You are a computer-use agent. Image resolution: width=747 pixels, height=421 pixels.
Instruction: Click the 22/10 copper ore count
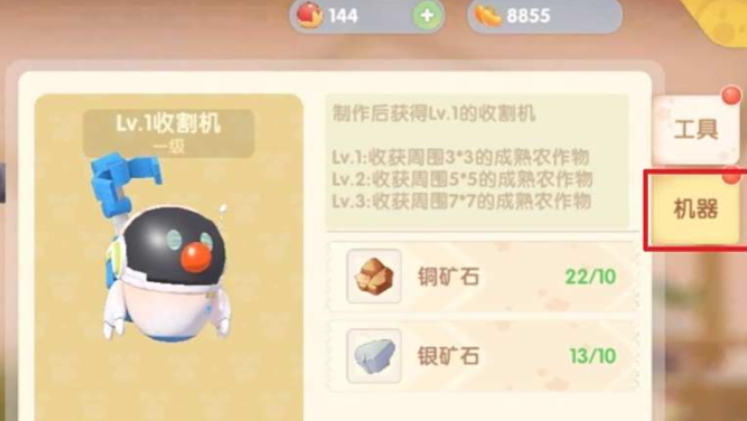click(x=591, y=277)
